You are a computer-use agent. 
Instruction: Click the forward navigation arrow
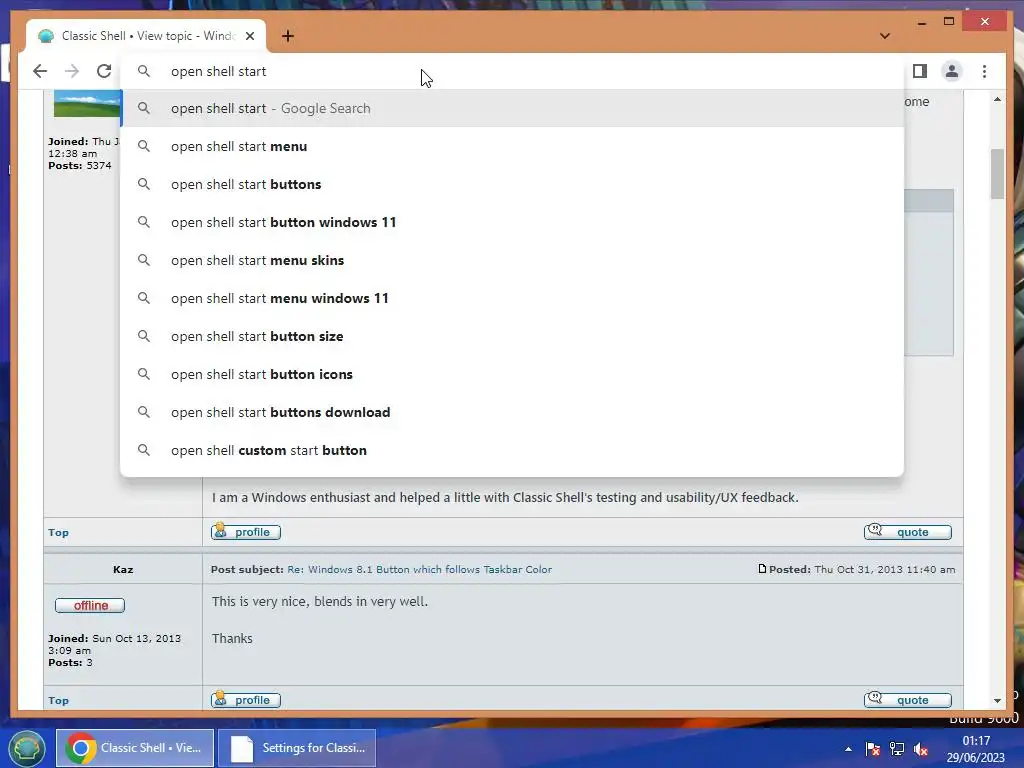pyautogui.click(x=72, y=71)
